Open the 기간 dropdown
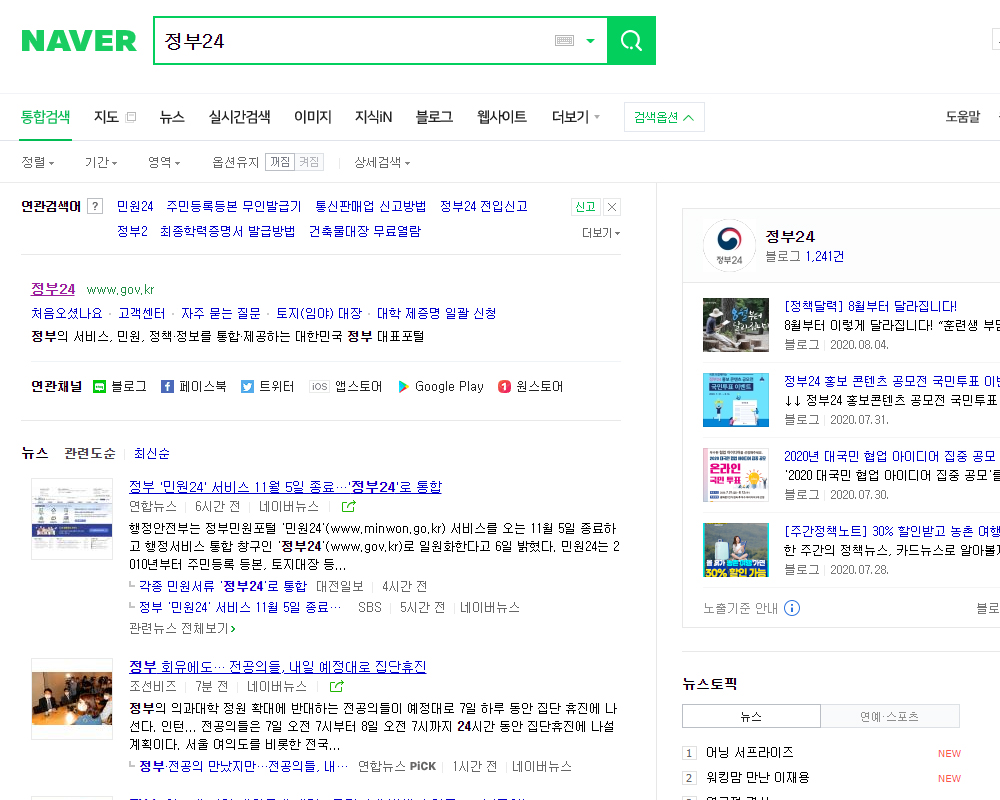Viewport: 1000px width, 800px height. (x=101, y=163)
